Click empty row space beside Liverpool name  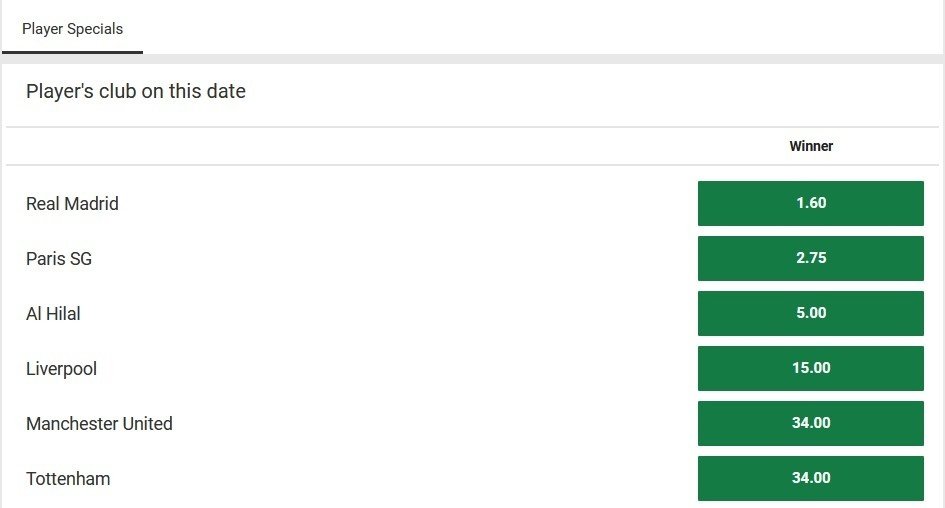pyautogui.click(x=400, y=369)
